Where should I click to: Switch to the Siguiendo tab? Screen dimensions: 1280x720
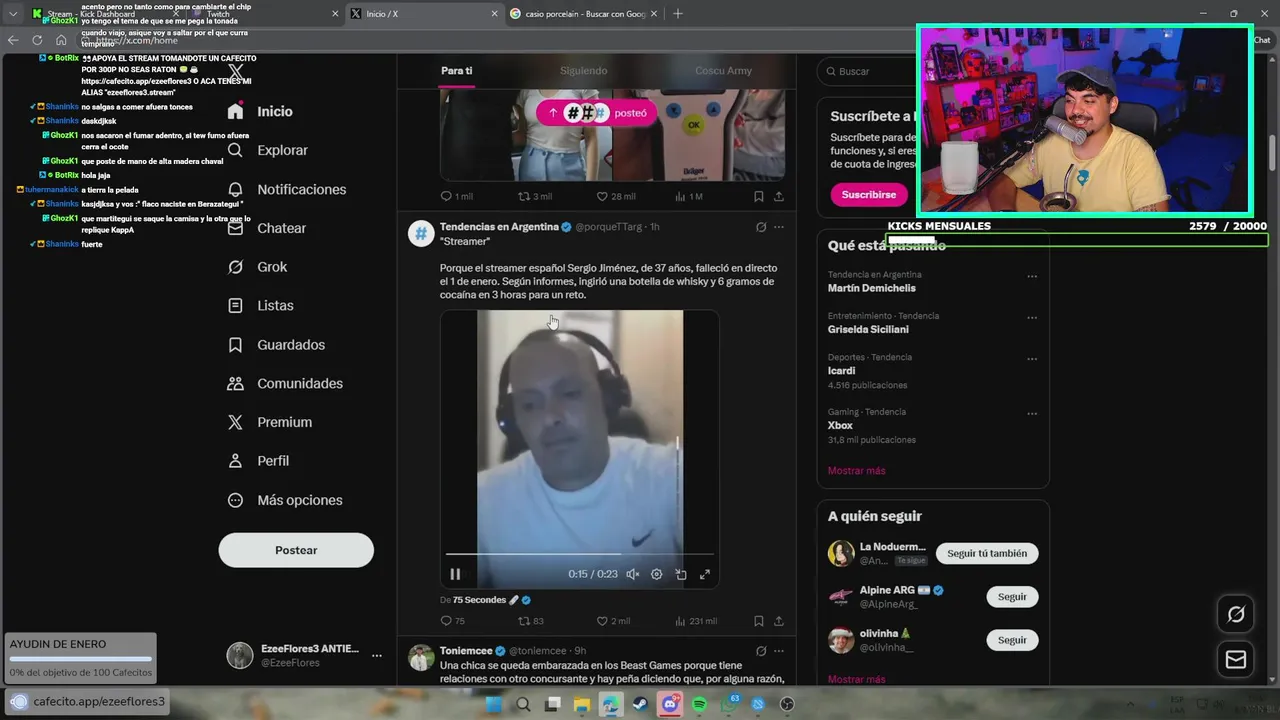(583, 71)
